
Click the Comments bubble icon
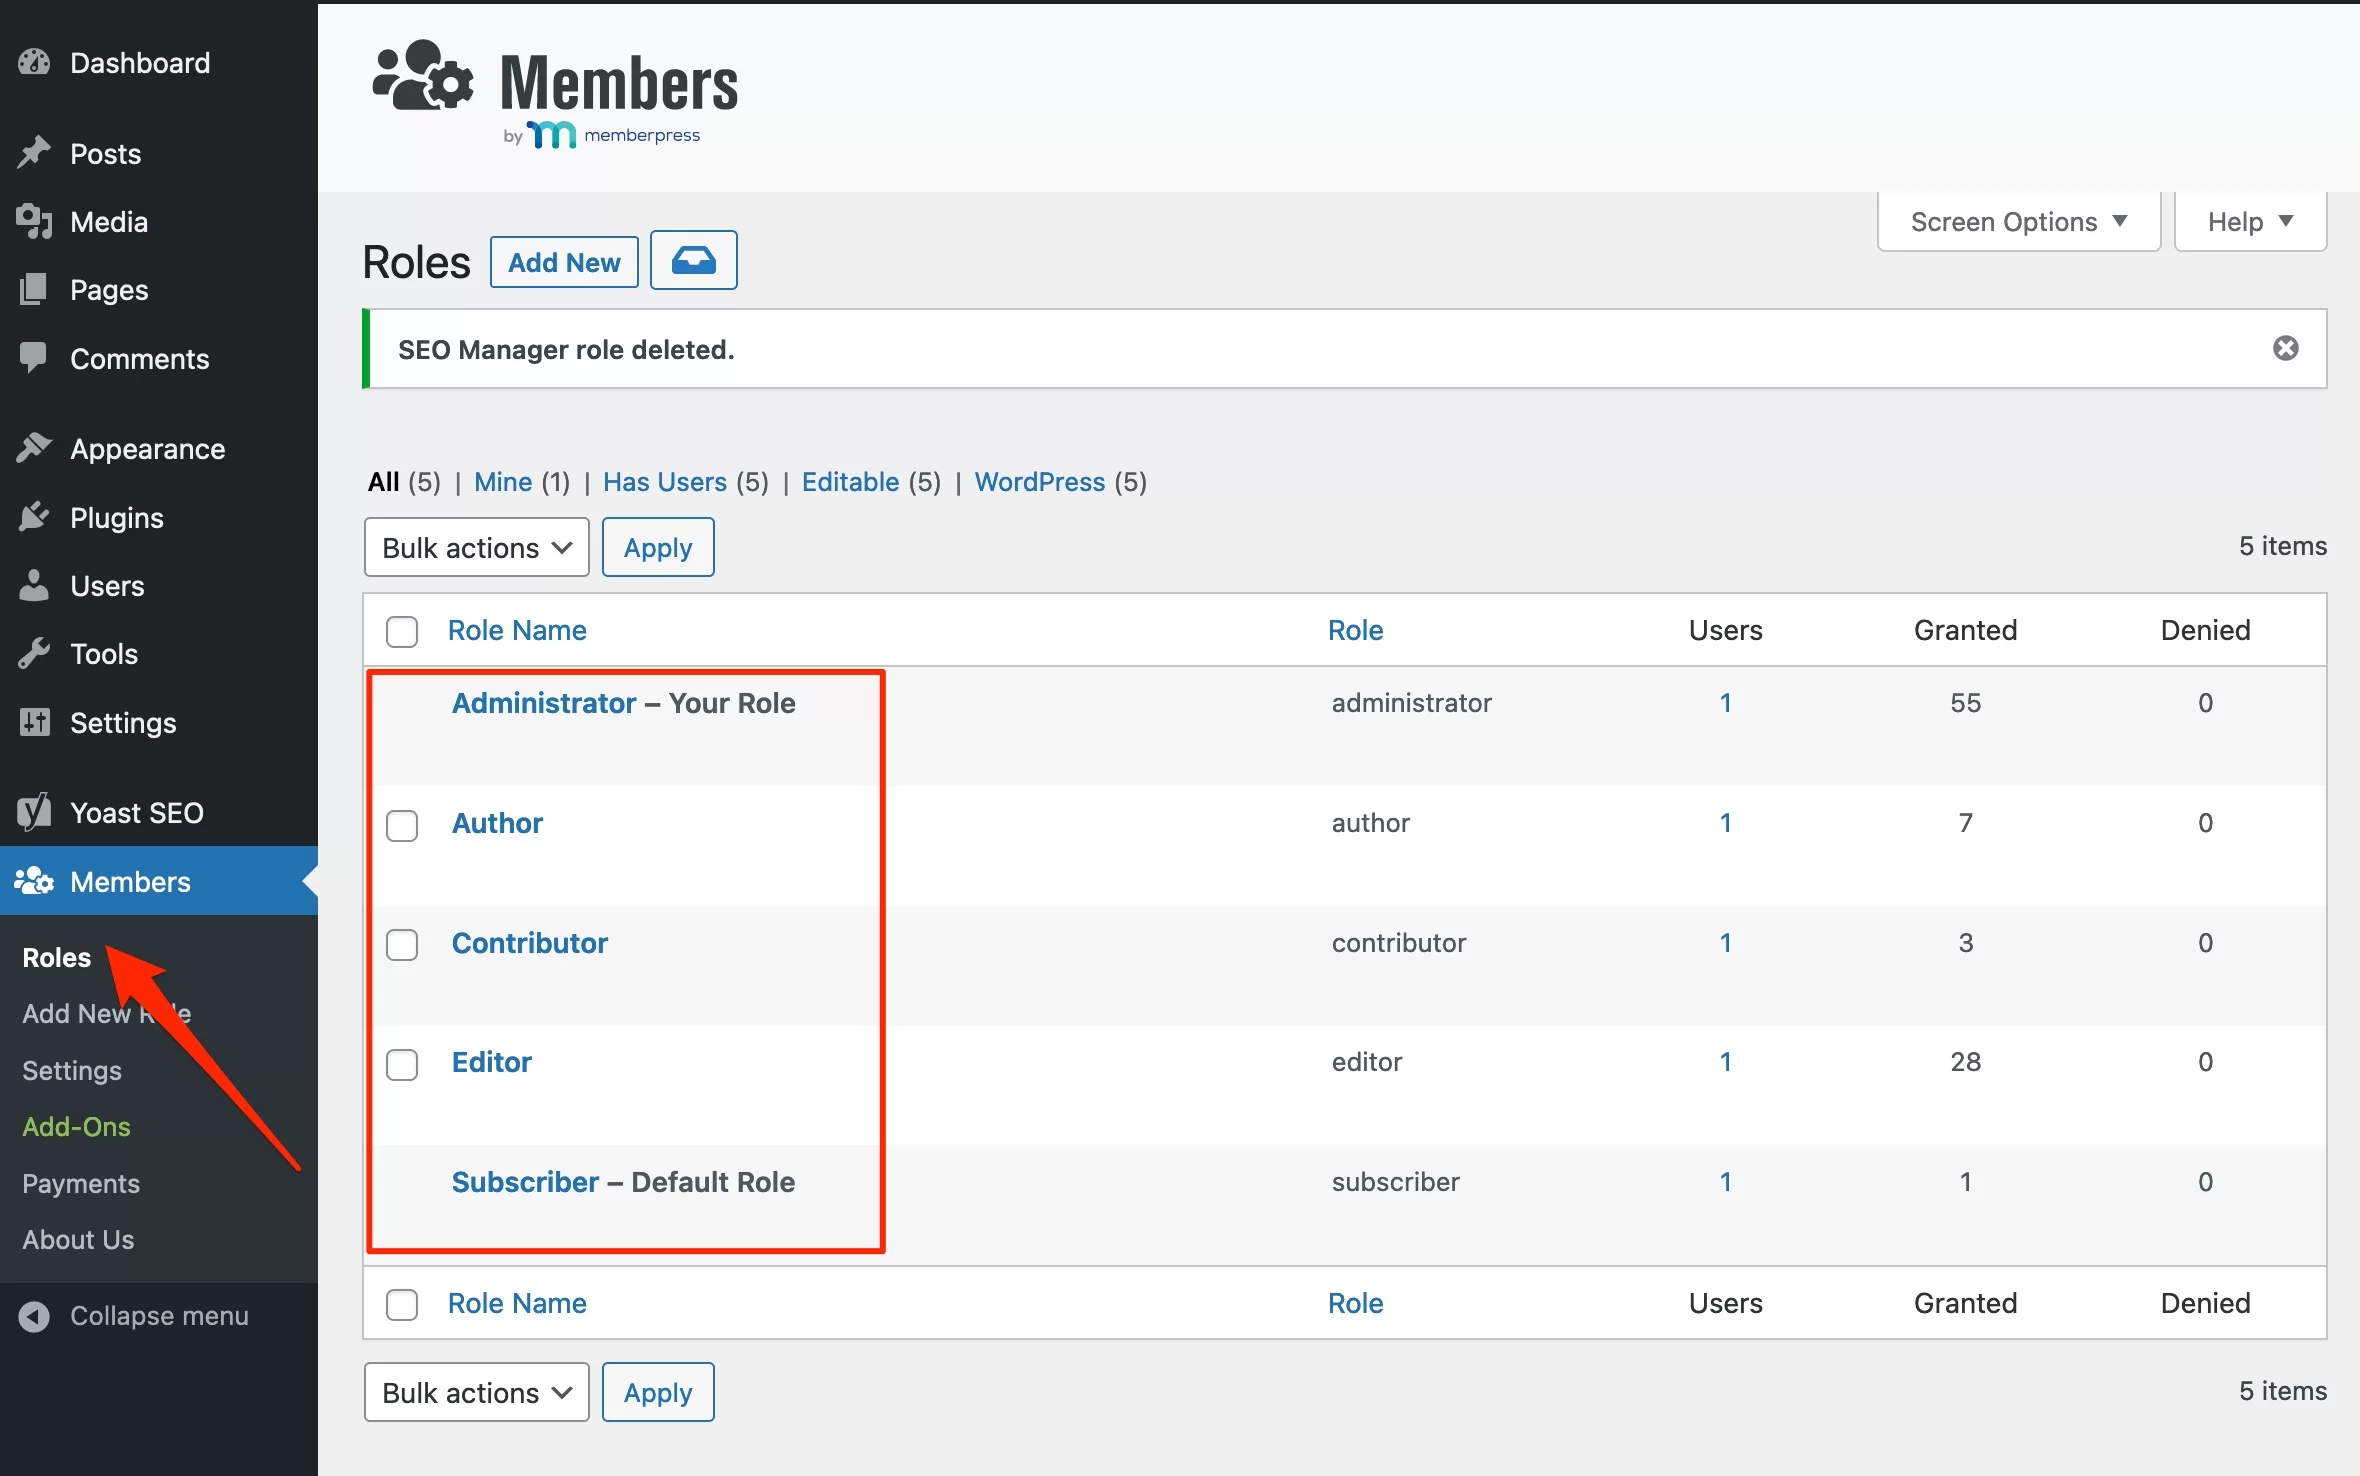click(34, 358)
